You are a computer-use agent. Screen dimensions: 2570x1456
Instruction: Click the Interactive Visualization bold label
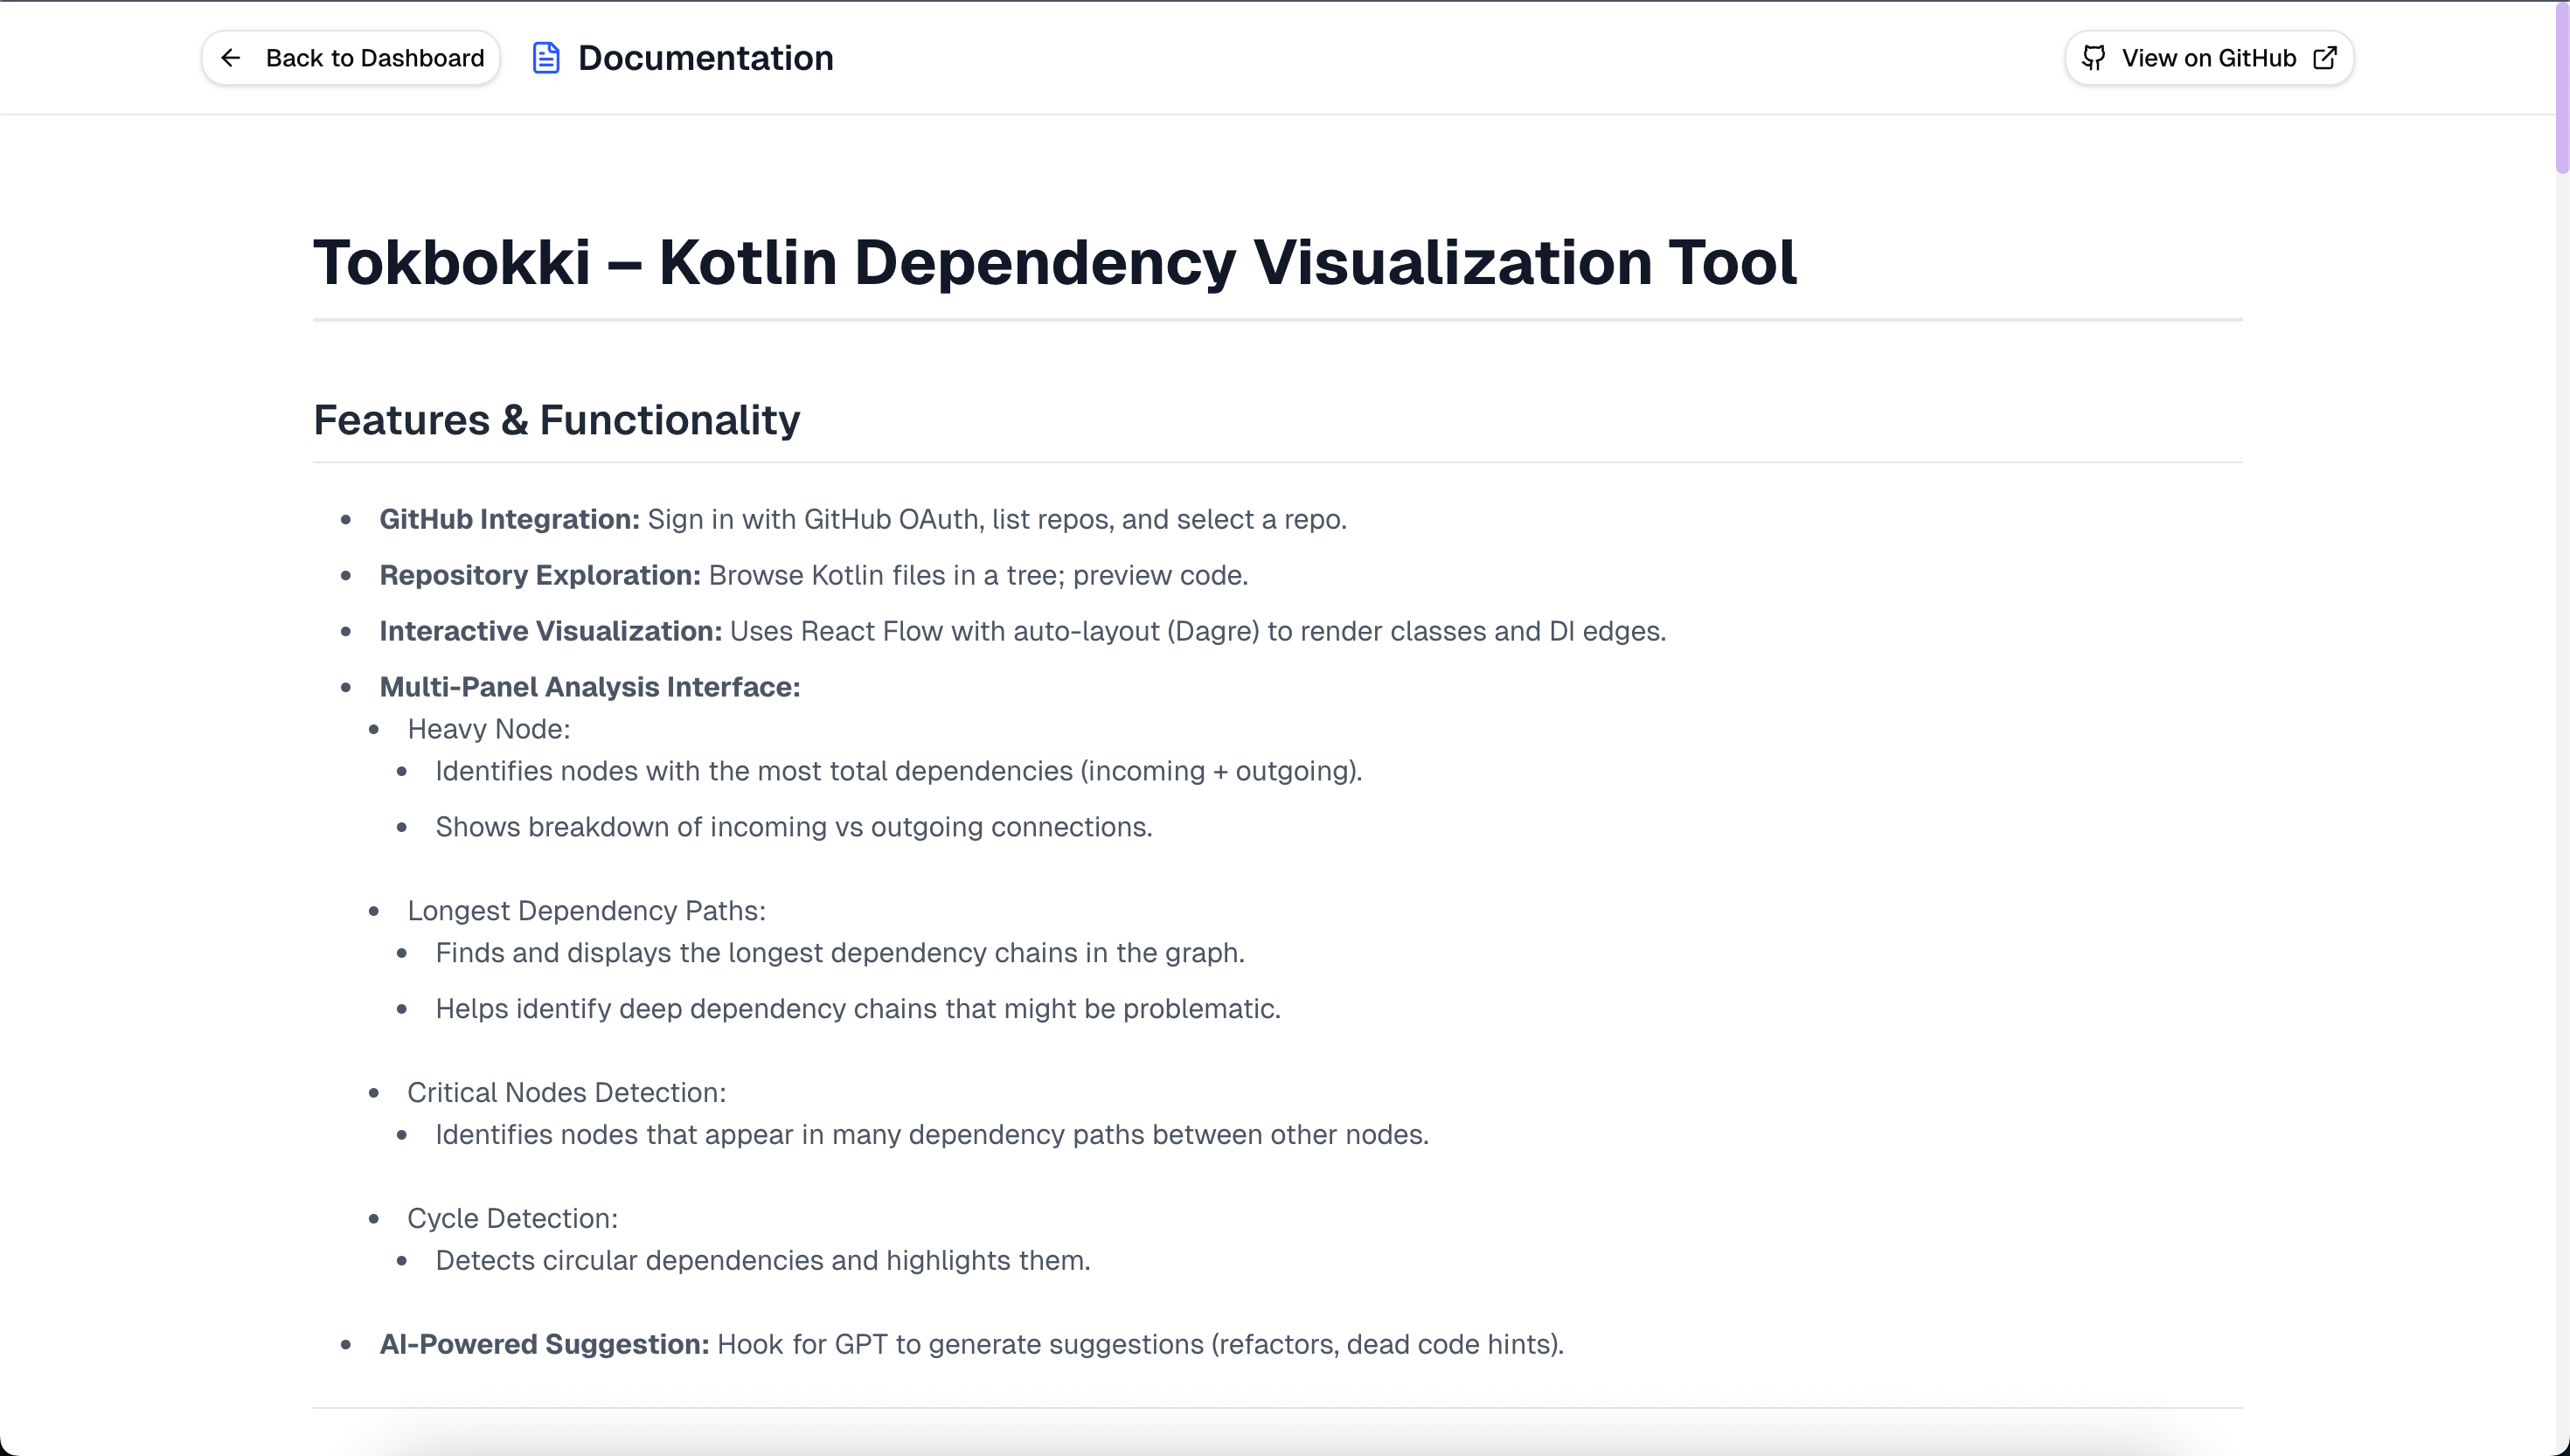coord(550,631)
